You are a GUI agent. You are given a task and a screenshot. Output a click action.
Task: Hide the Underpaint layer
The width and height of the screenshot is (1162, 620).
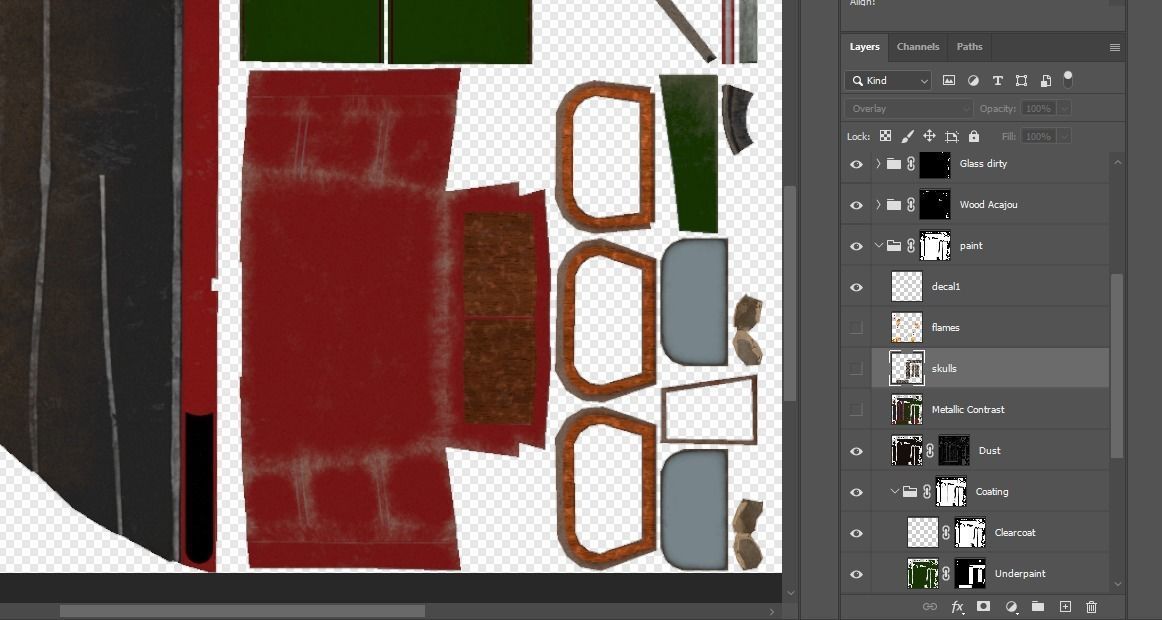pyautogui.click(x=857, y=573)
